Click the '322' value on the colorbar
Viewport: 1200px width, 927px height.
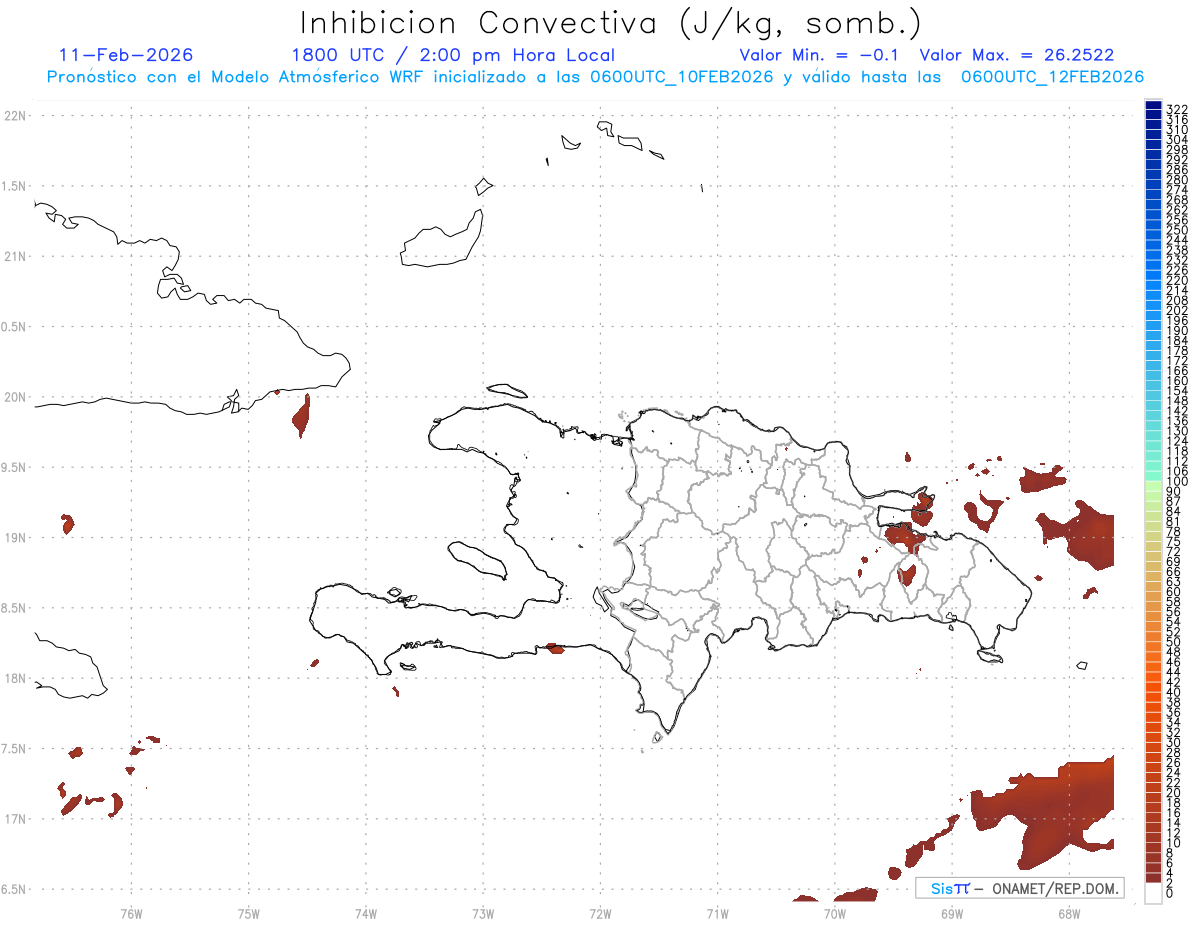click(x=1176, y=109)
